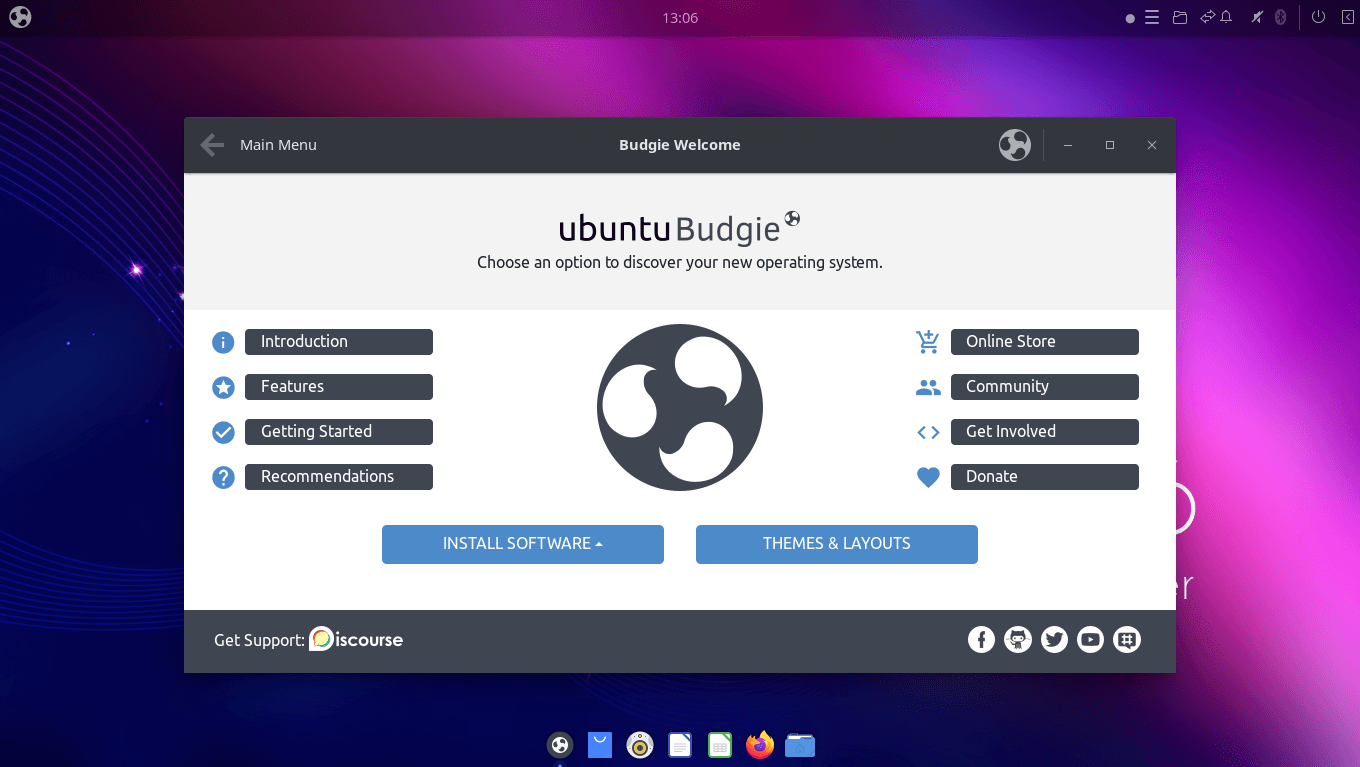Open Themes & Layouts
1360x767 pixels.
coord(836,543)
